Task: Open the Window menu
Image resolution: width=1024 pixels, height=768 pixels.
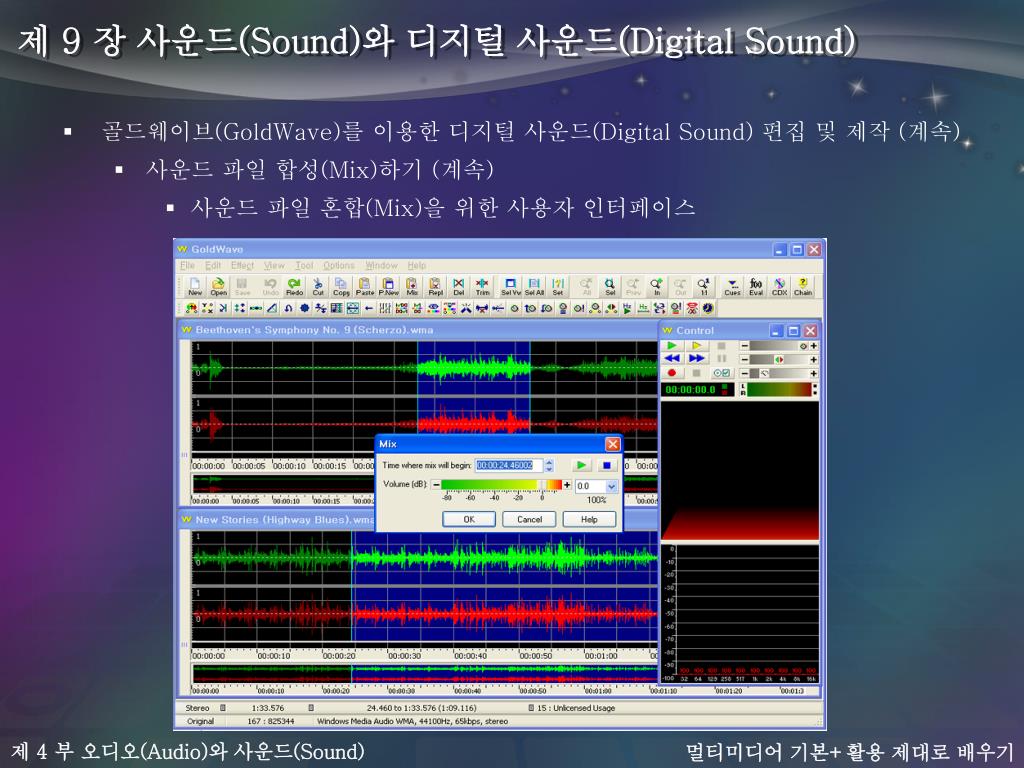Action: [x=381, y=265]
